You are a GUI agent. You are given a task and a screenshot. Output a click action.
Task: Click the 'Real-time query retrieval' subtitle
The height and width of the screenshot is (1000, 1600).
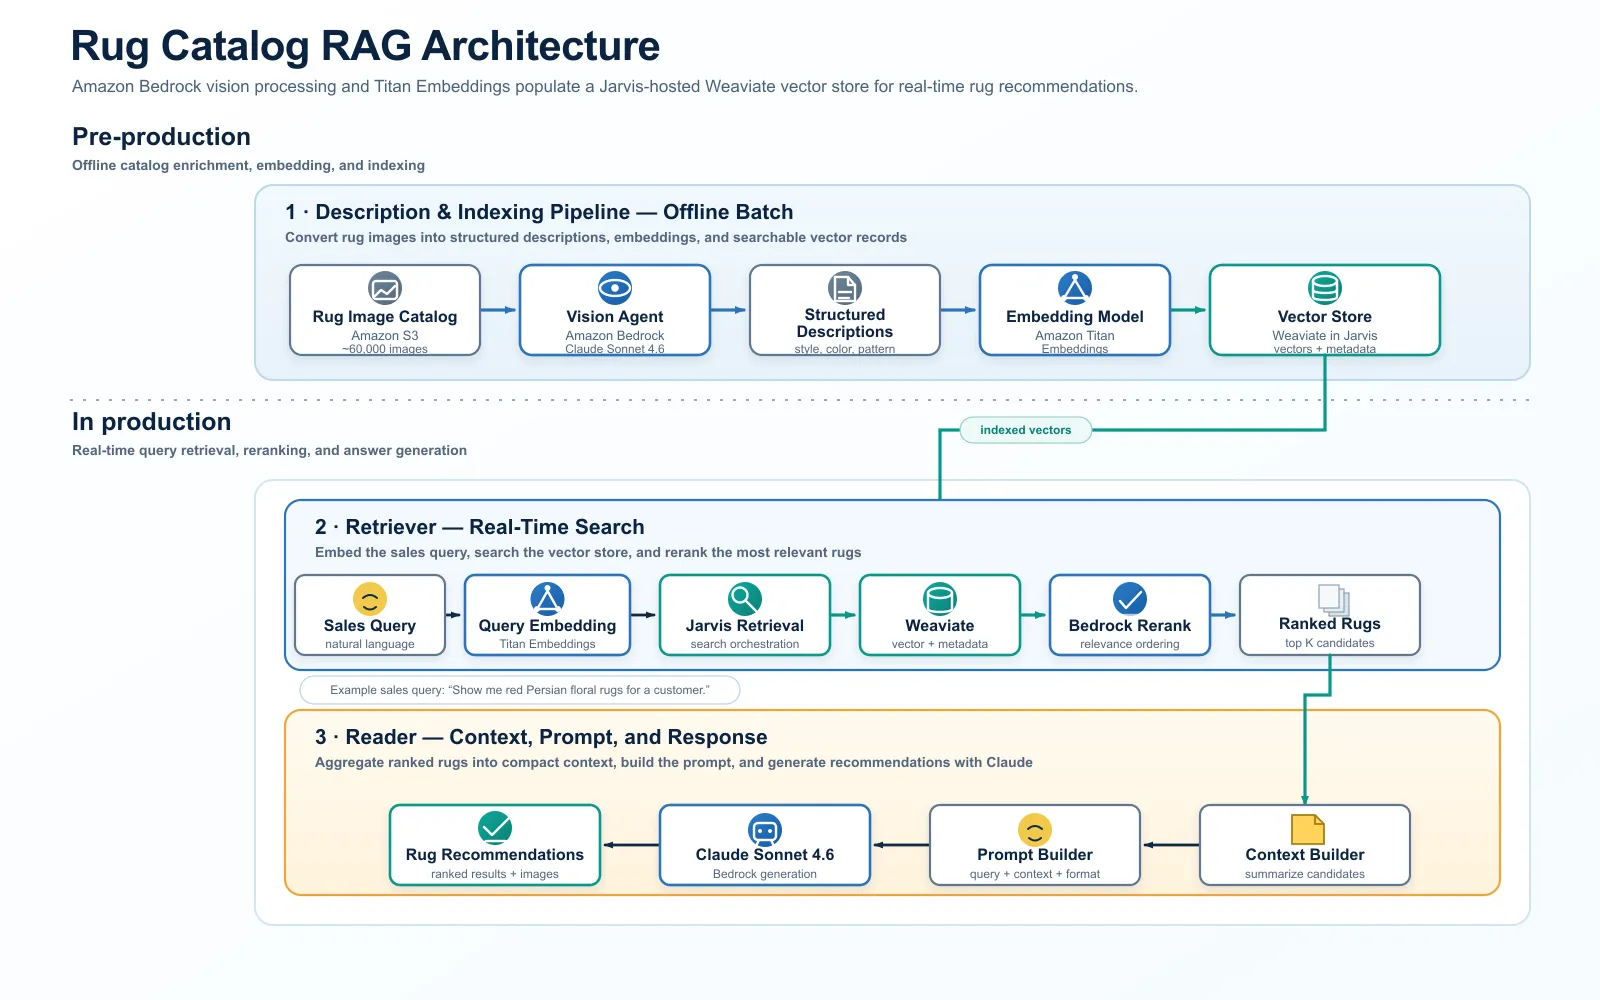[269, 451]
